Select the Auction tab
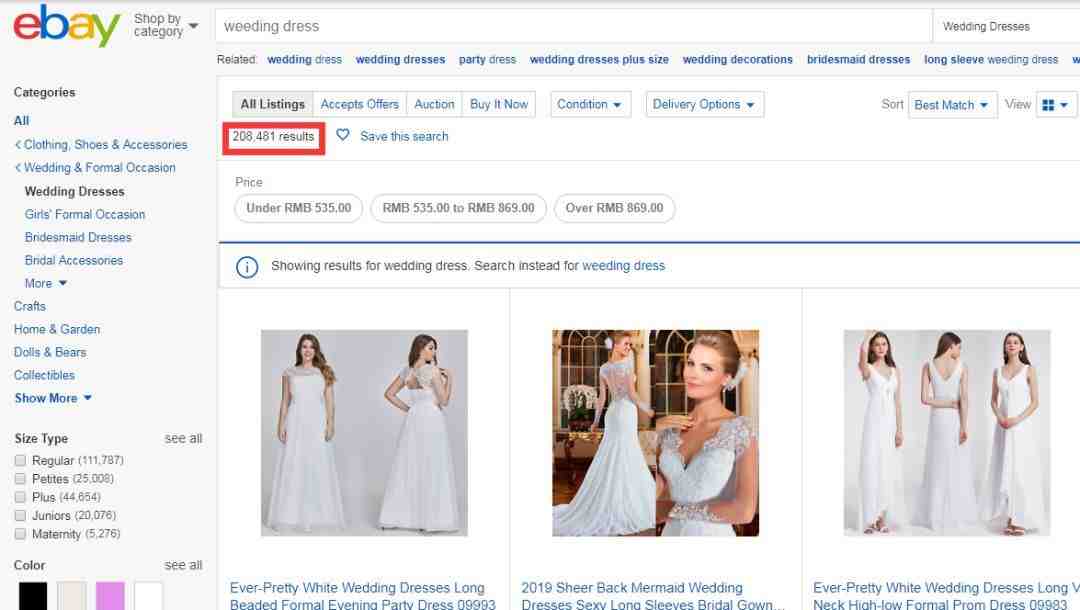The width and height of the screenshot is (1080, 610). (x=434, y=105)
